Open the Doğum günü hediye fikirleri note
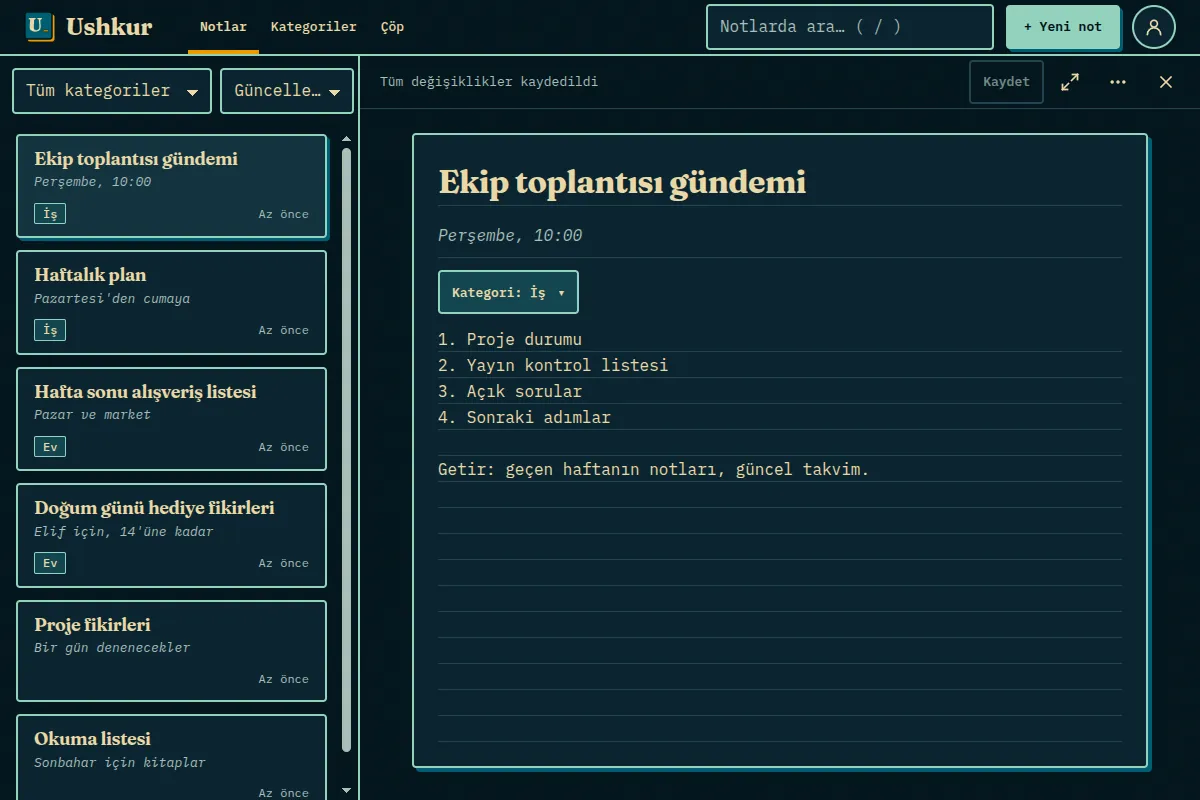 [x=171, y=535]
